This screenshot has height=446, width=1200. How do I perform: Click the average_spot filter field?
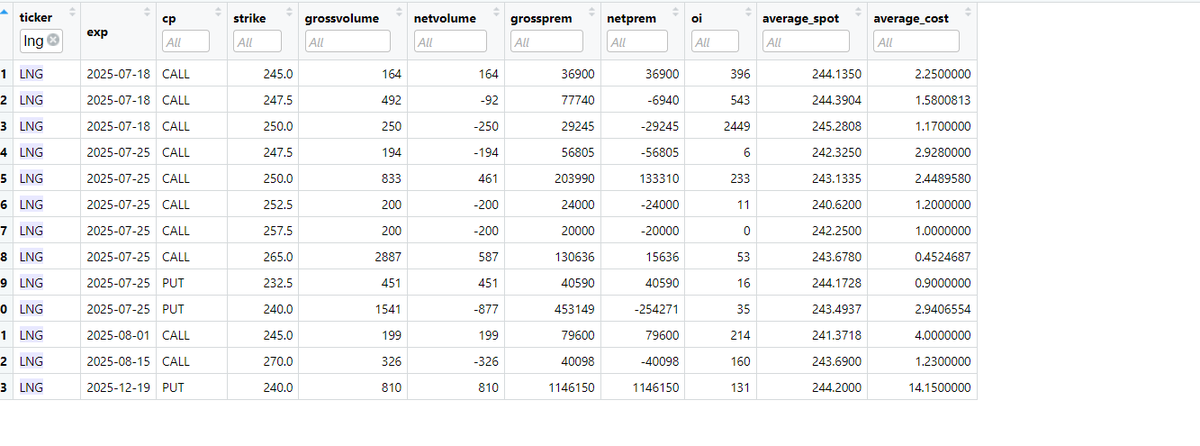coord(806,42)
